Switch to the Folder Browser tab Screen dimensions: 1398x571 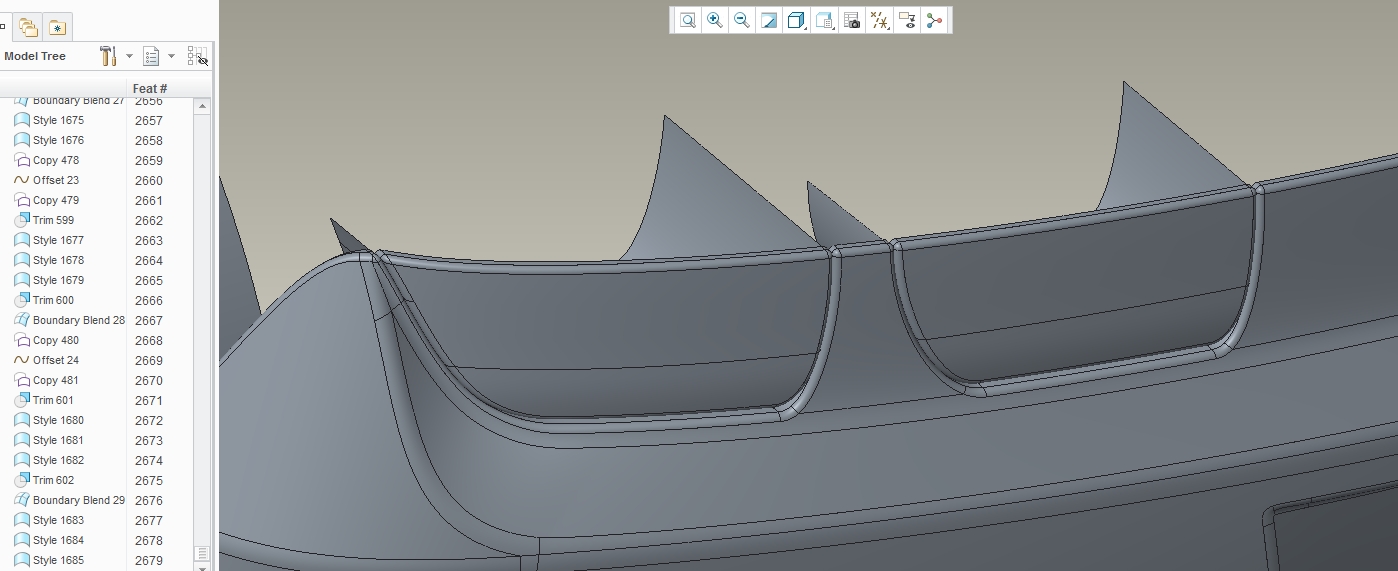[28, 27]
